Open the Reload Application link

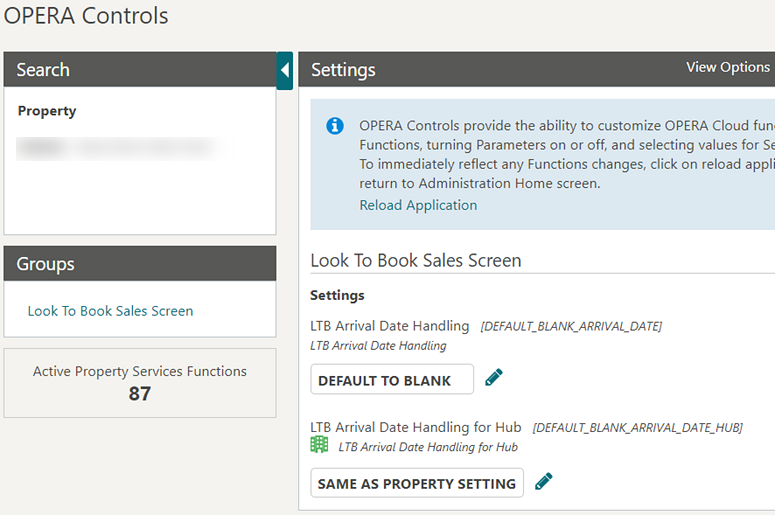tap(418, 205)
